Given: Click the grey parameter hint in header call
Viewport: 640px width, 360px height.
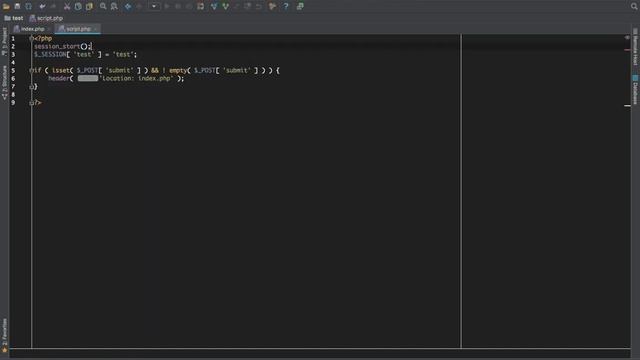Looking at the screenshot, I should pyautogui.click(x=88, y=78).
